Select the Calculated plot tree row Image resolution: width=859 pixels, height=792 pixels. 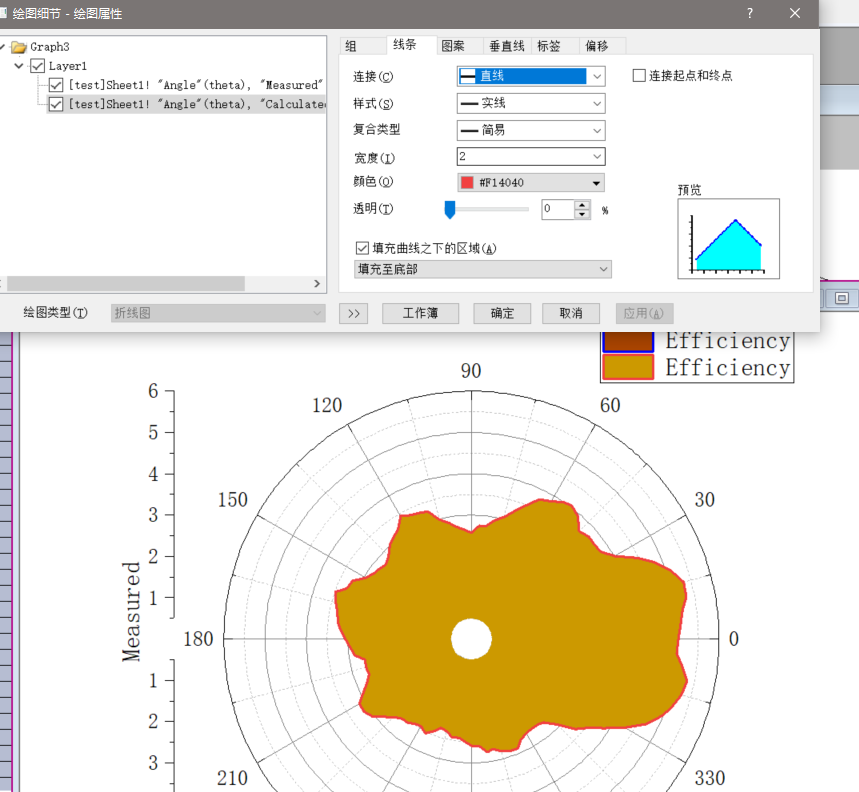(196, 104)
